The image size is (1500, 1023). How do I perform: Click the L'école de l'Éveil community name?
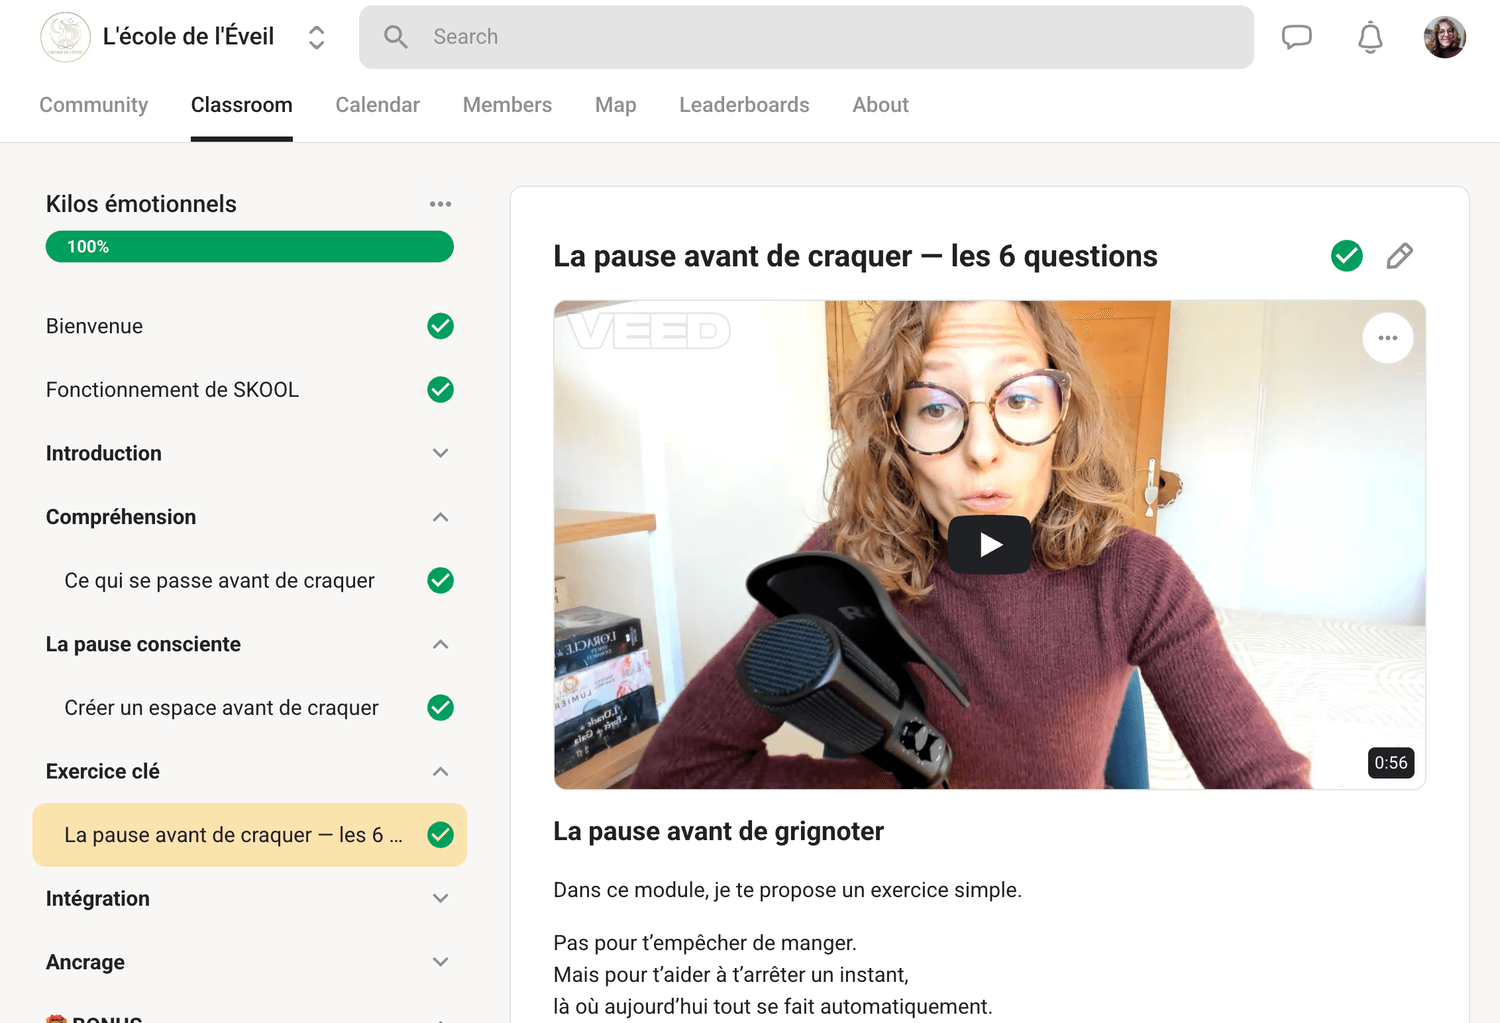tap(188, 37)
